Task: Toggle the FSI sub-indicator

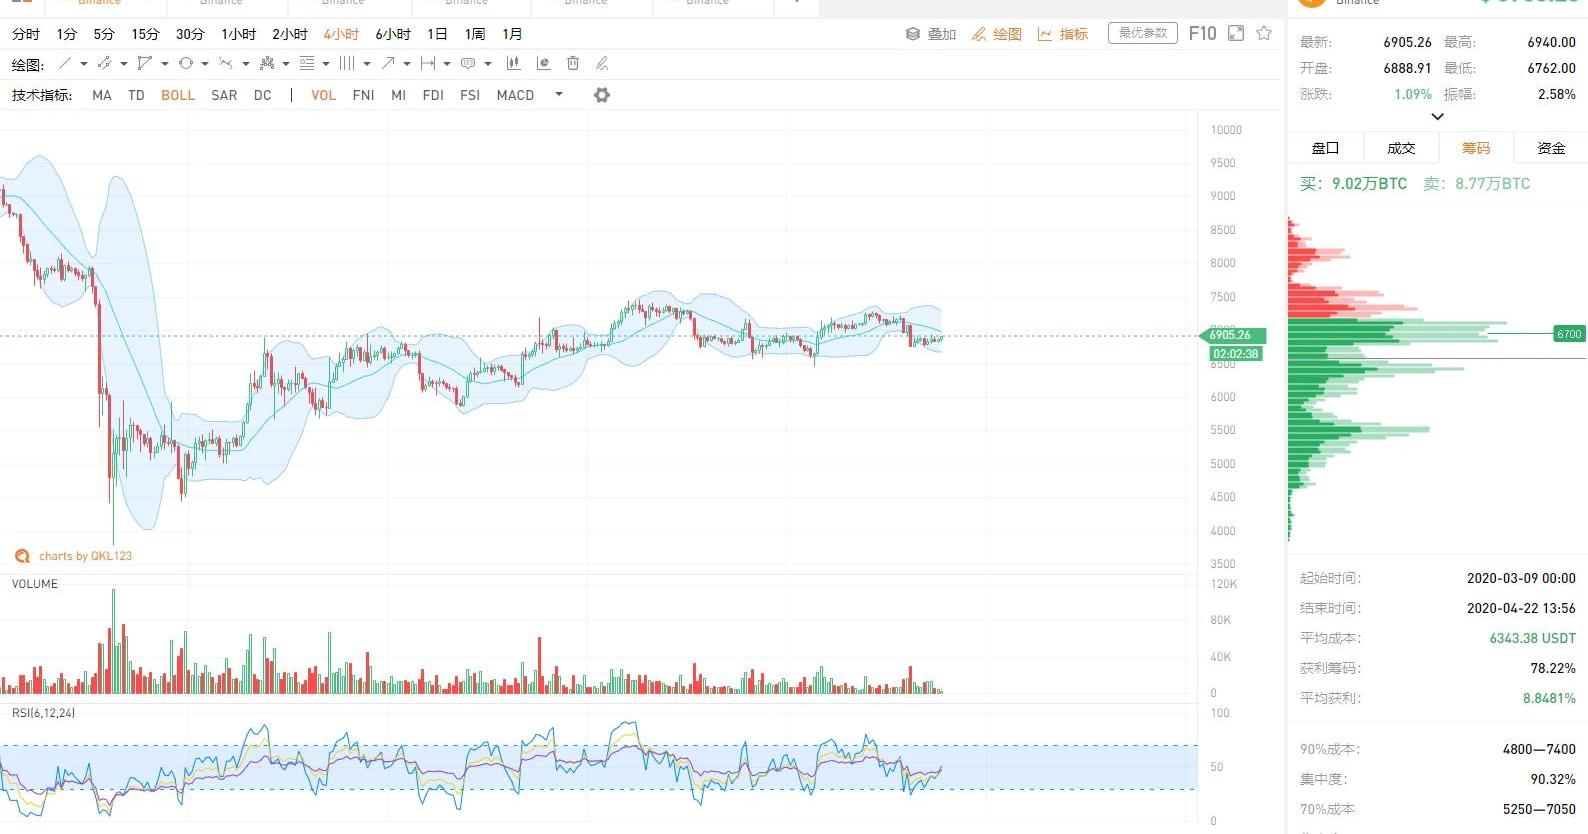Action: click(470, 95)
